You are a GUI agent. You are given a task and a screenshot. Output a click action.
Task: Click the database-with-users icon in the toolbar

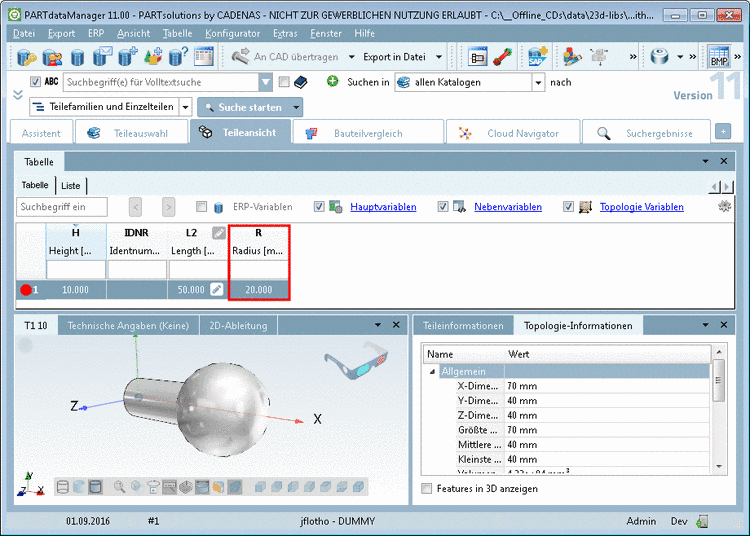(x=52, y=57)
